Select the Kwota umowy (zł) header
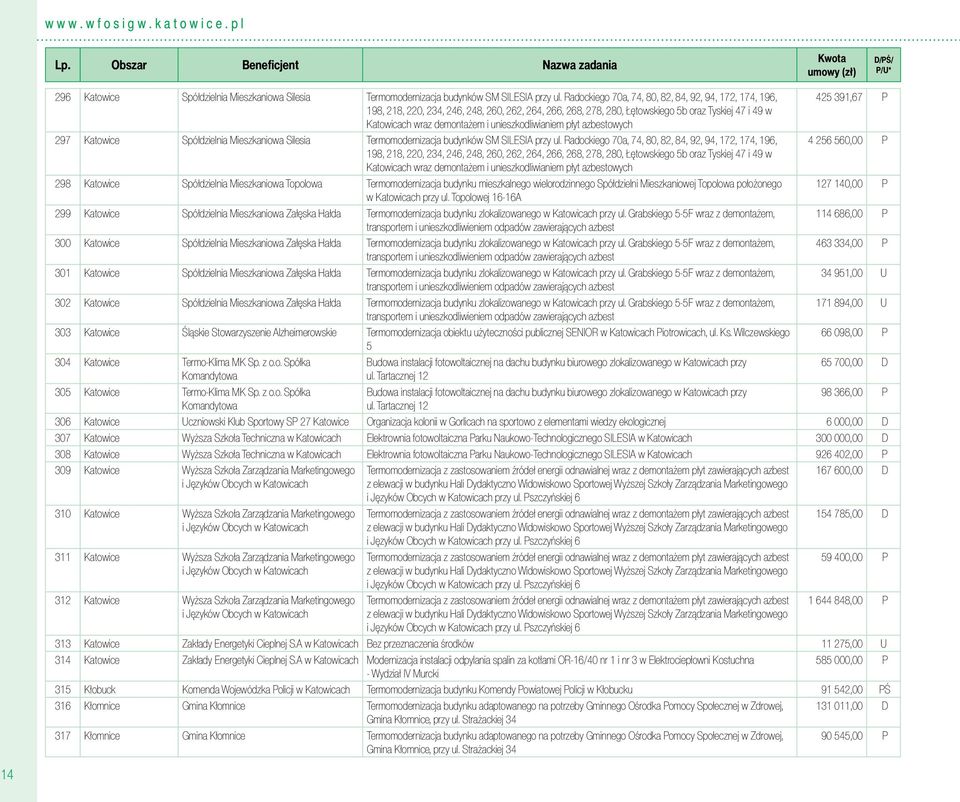Screen dimensions: 960x802 [831, 65]
